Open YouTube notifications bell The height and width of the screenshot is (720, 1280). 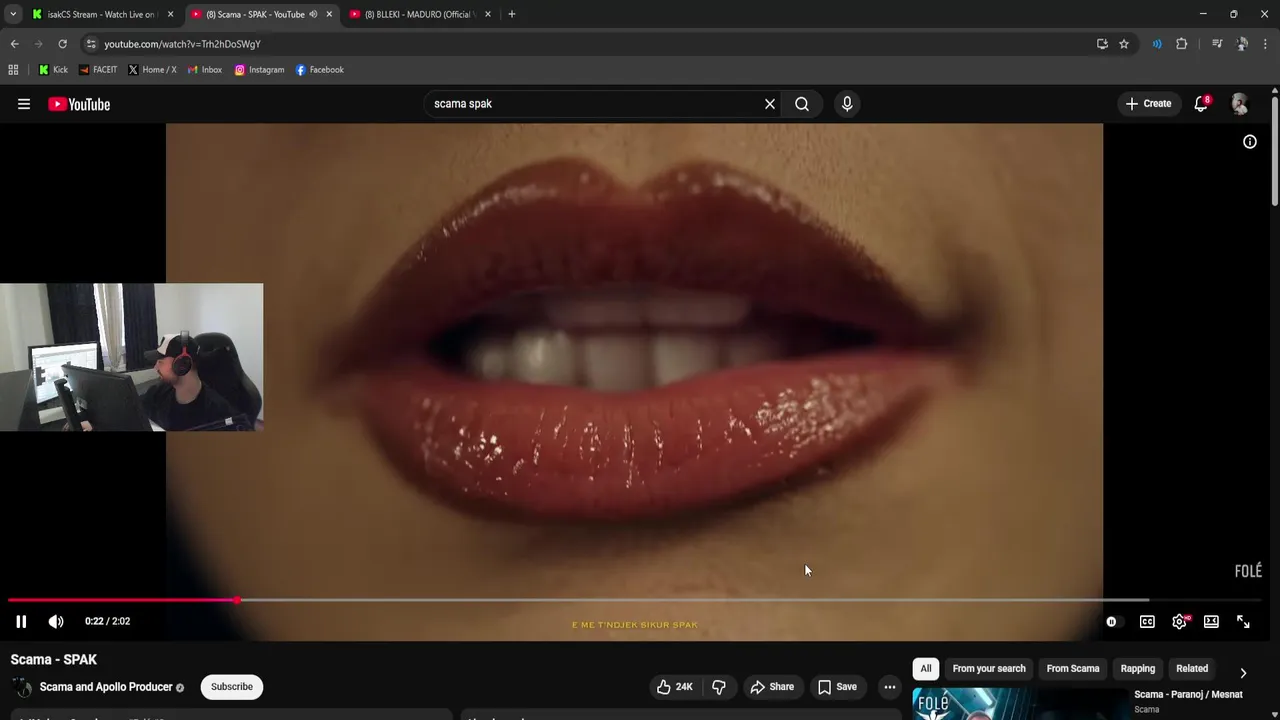(x=1201, y=104)
